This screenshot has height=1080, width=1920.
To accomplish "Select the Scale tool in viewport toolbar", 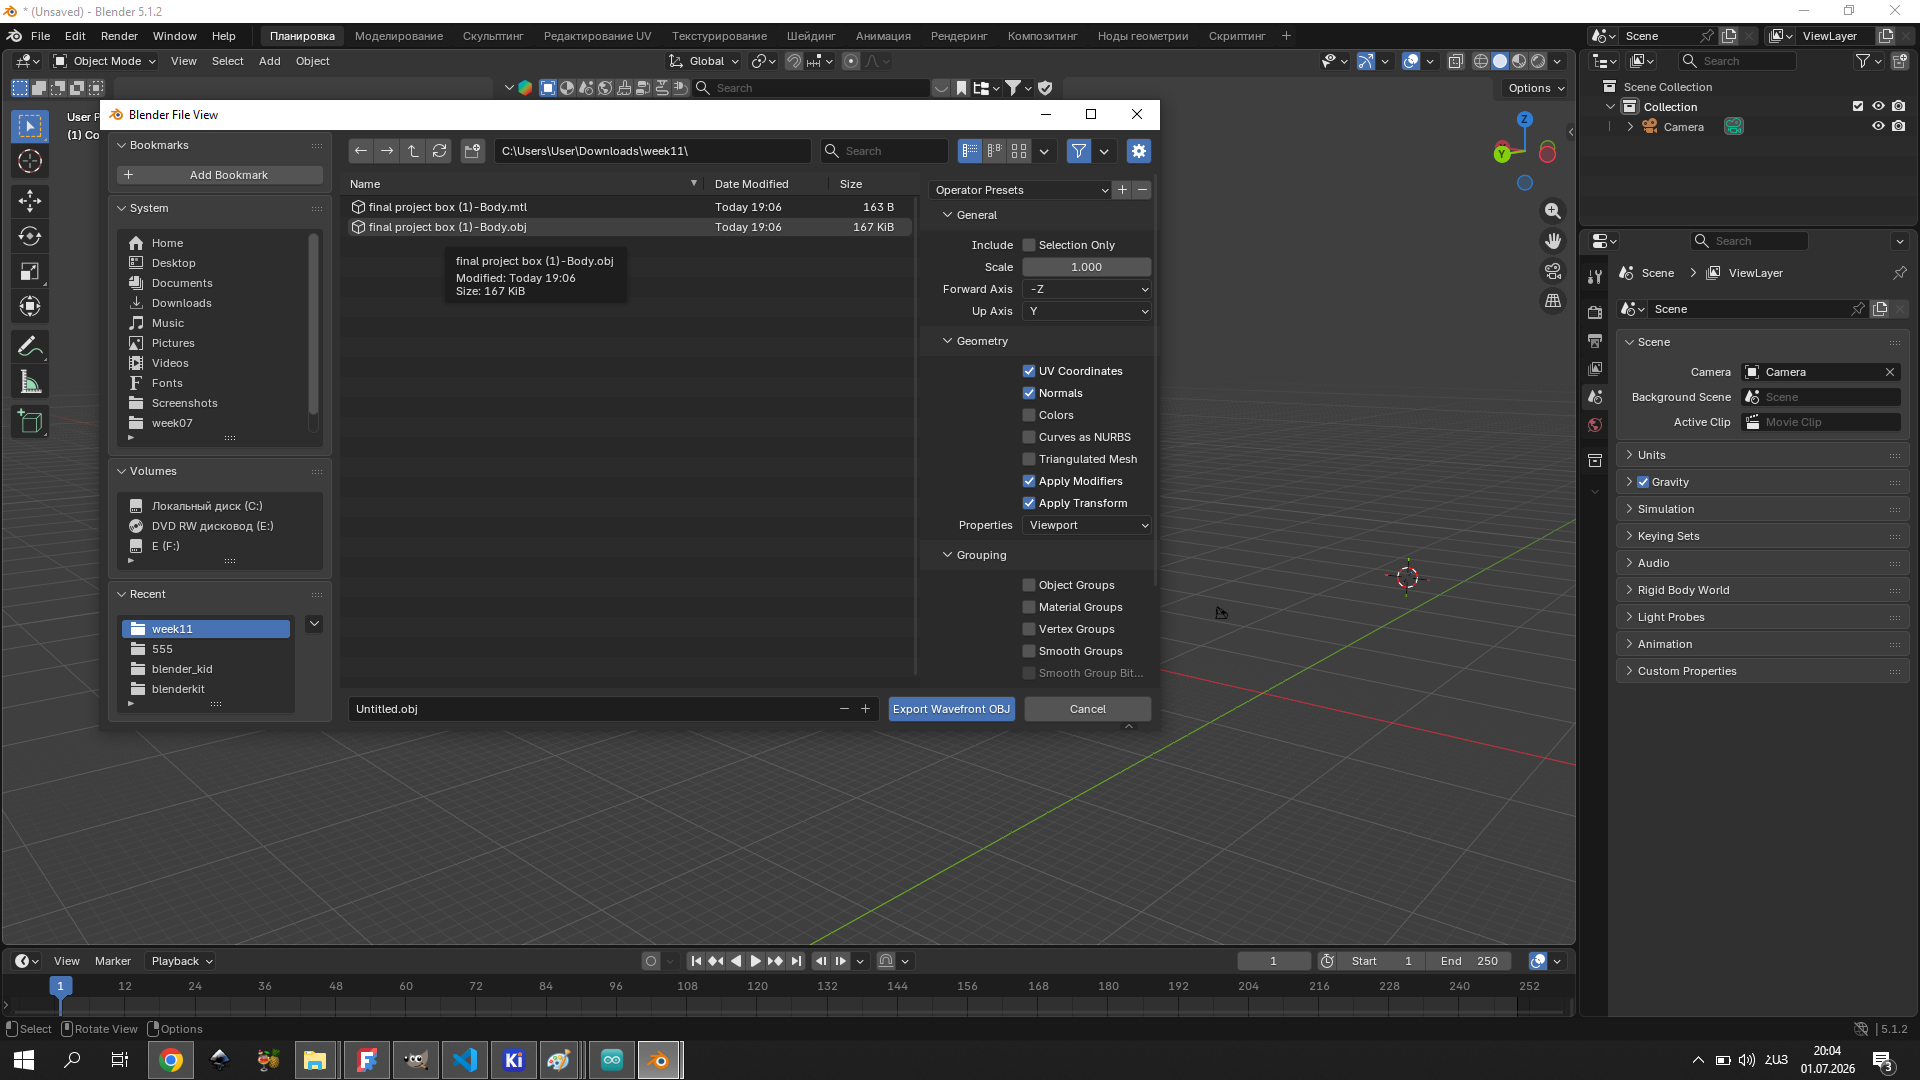I will (30, 271).
